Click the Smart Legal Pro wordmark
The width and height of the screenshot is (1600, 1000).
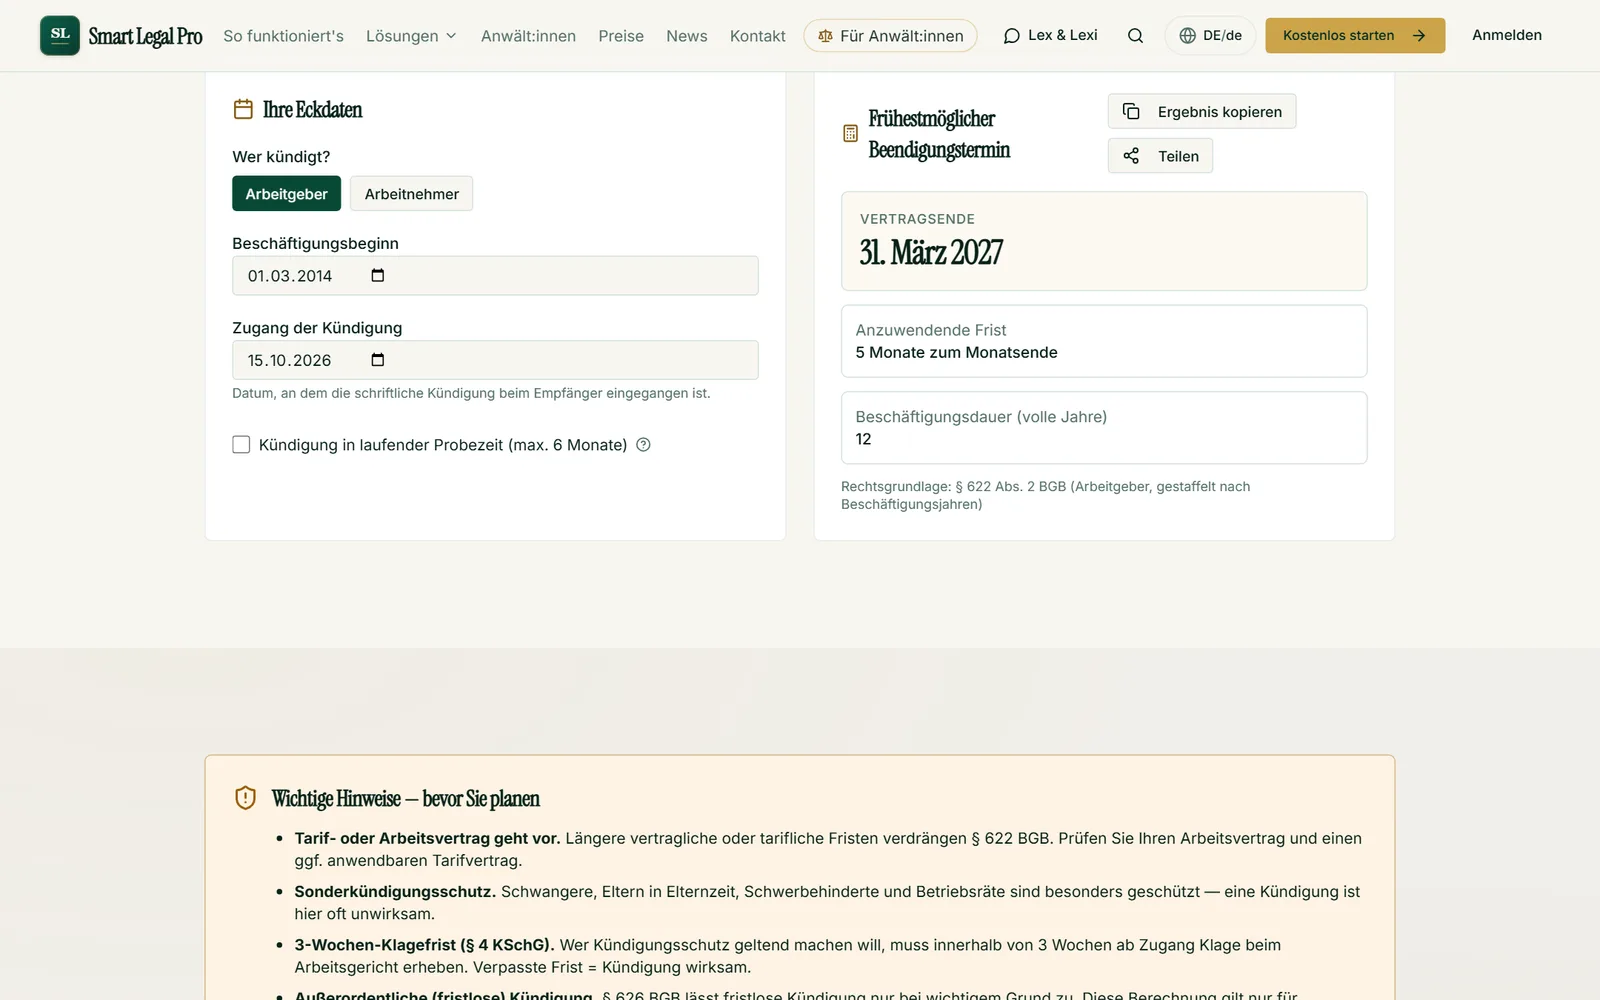tap(145, 37)
